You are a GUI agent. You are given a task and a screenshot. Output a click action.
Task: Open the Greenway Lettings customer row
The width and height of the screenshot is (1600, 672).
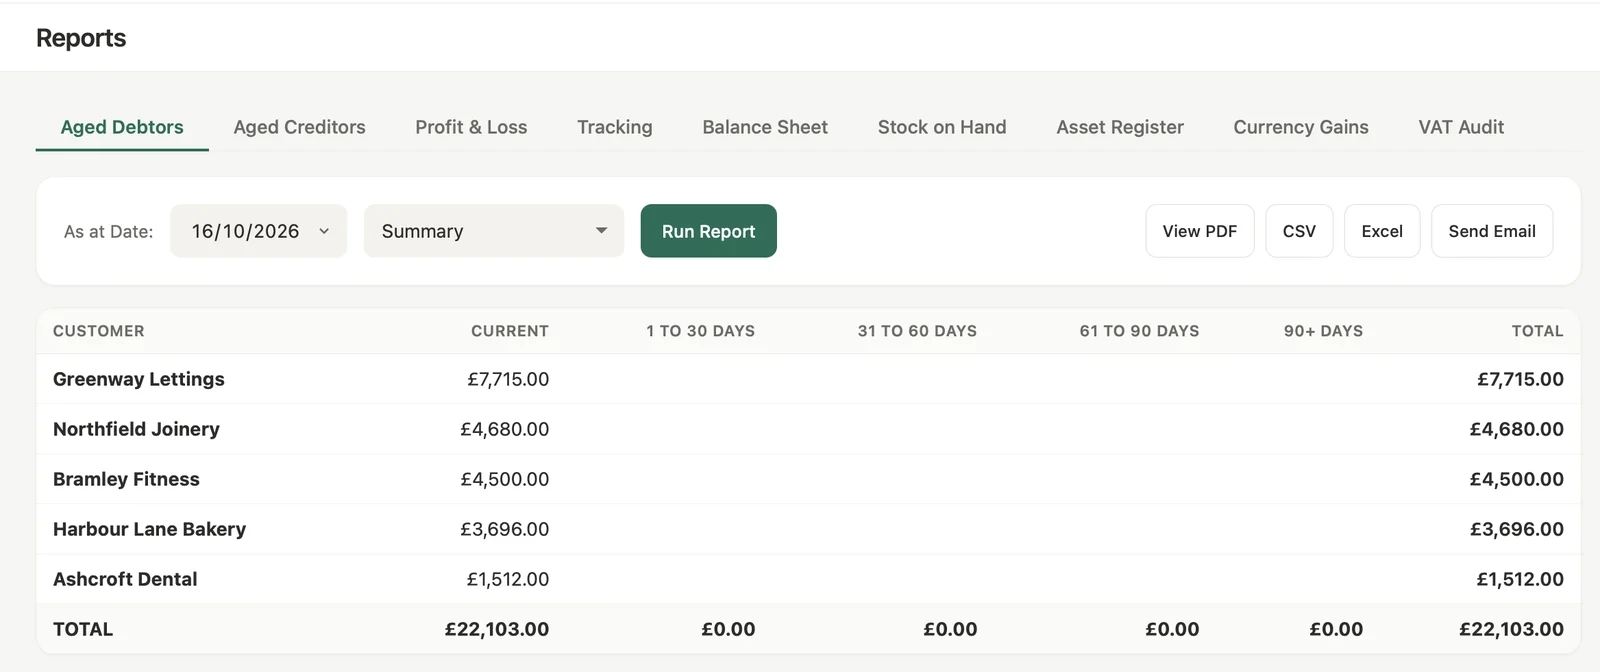pos(808,379)
